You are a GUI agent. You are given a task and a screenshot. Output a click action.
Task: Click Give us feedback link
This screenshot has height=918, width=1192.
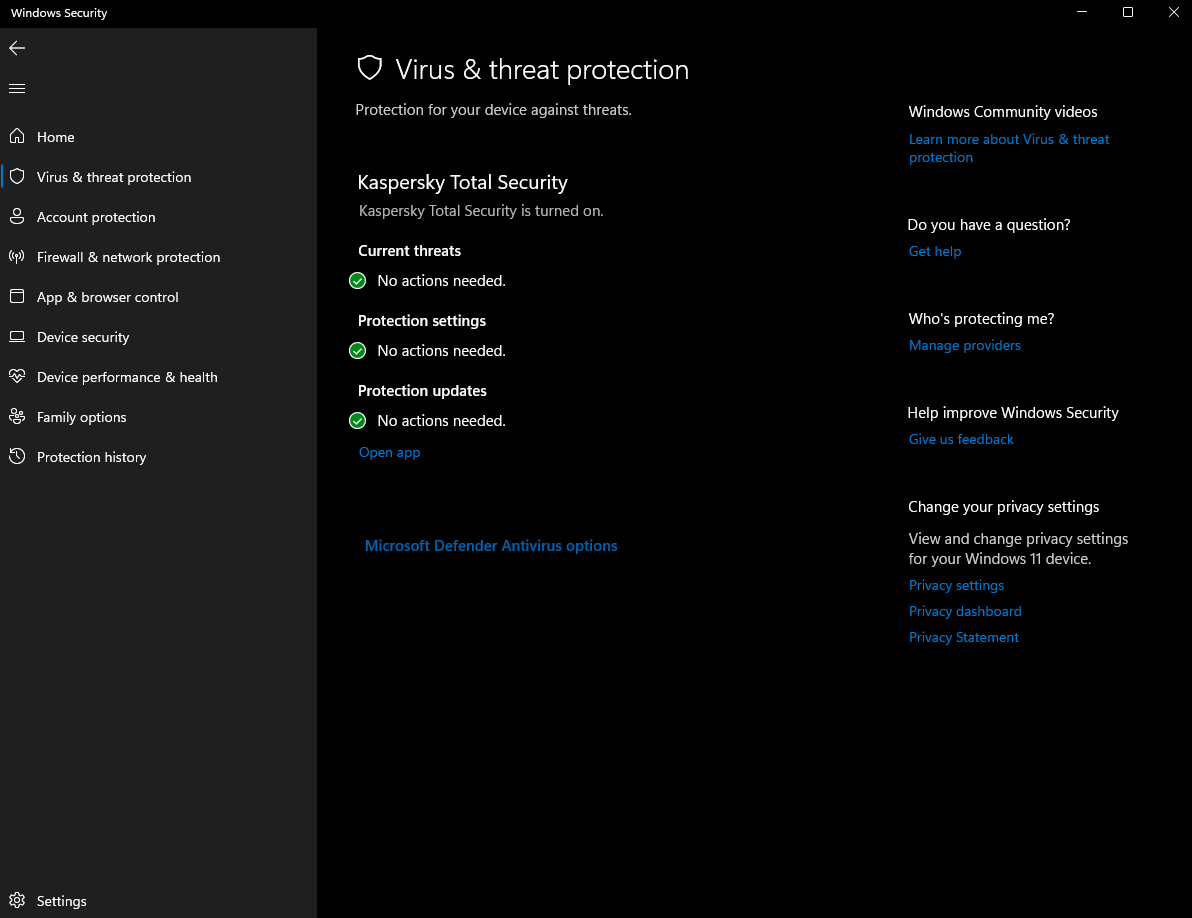pos(961,439)
